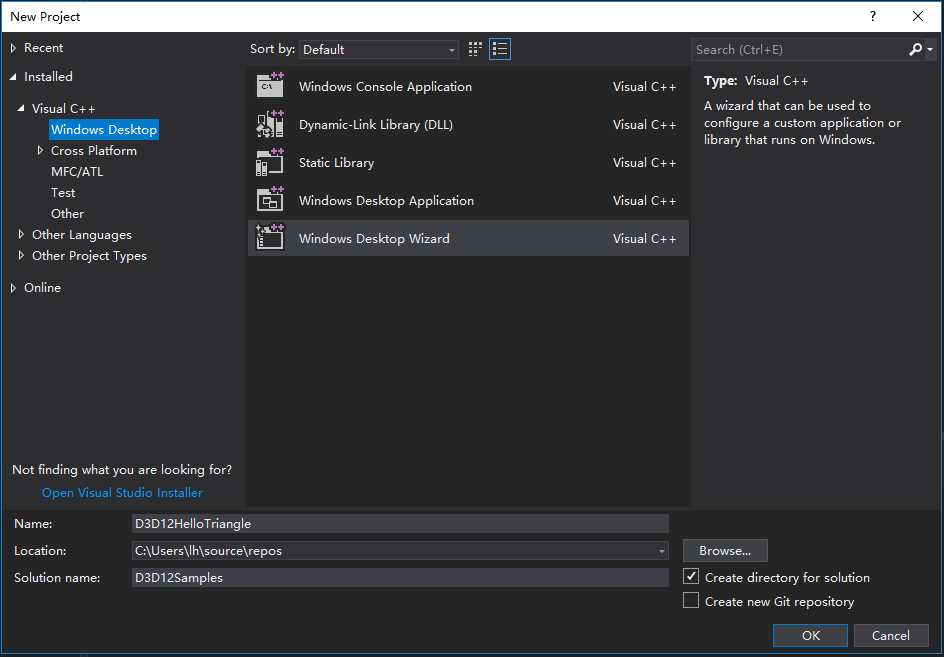Click the Windows Desktop Wizard icon
The image size is (944, 657).
pos(270,238)
